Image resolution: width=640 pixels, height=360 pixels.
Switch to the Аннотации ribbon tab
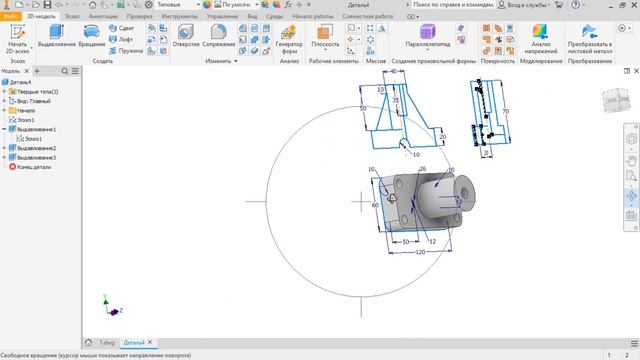pos(103,16)
